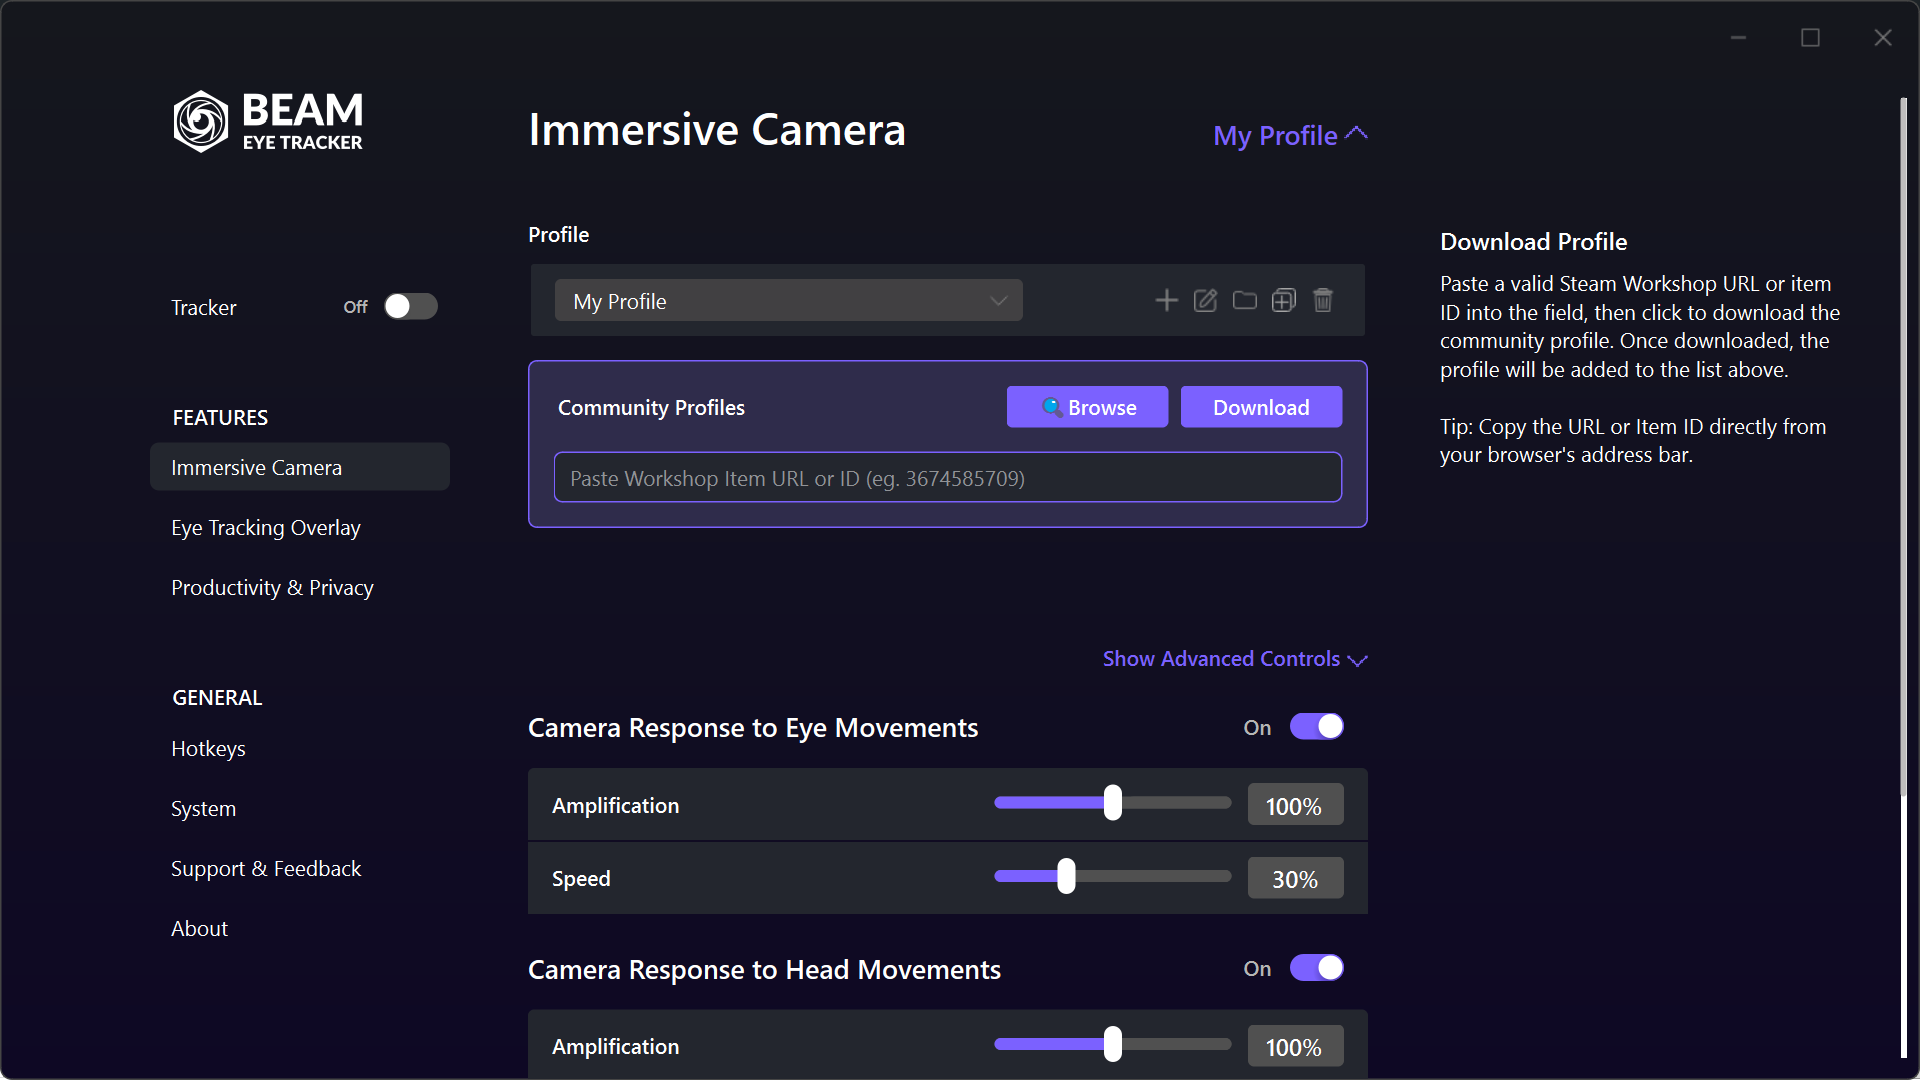The image size is (1920, 1080).
Task: Click the eye Amplification 100% value box
Action: (x=1295, y=806)
